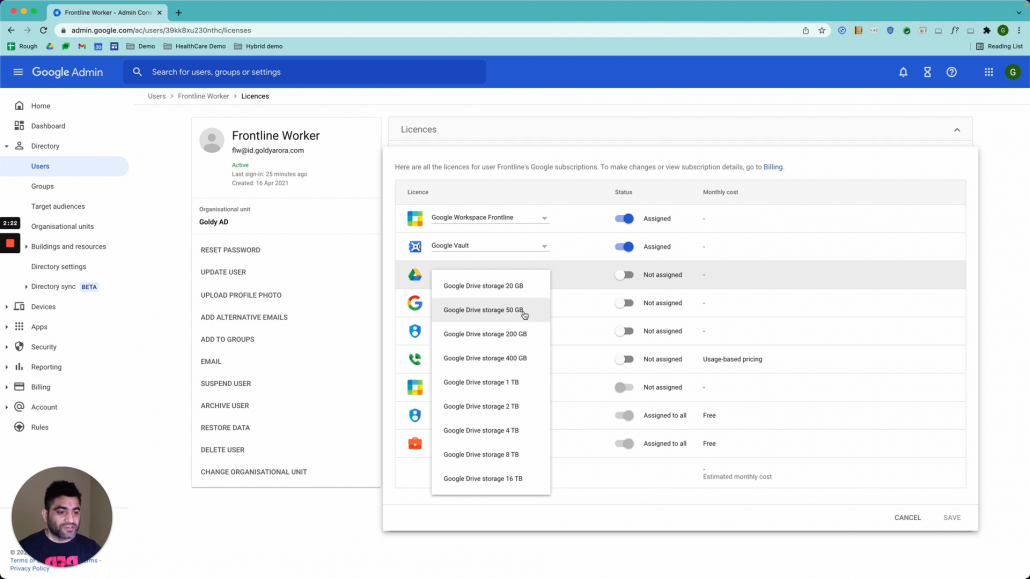Screen dimensions: 1030x579
Task: Click the Home icon in sidebar
Action: point(19,106)
